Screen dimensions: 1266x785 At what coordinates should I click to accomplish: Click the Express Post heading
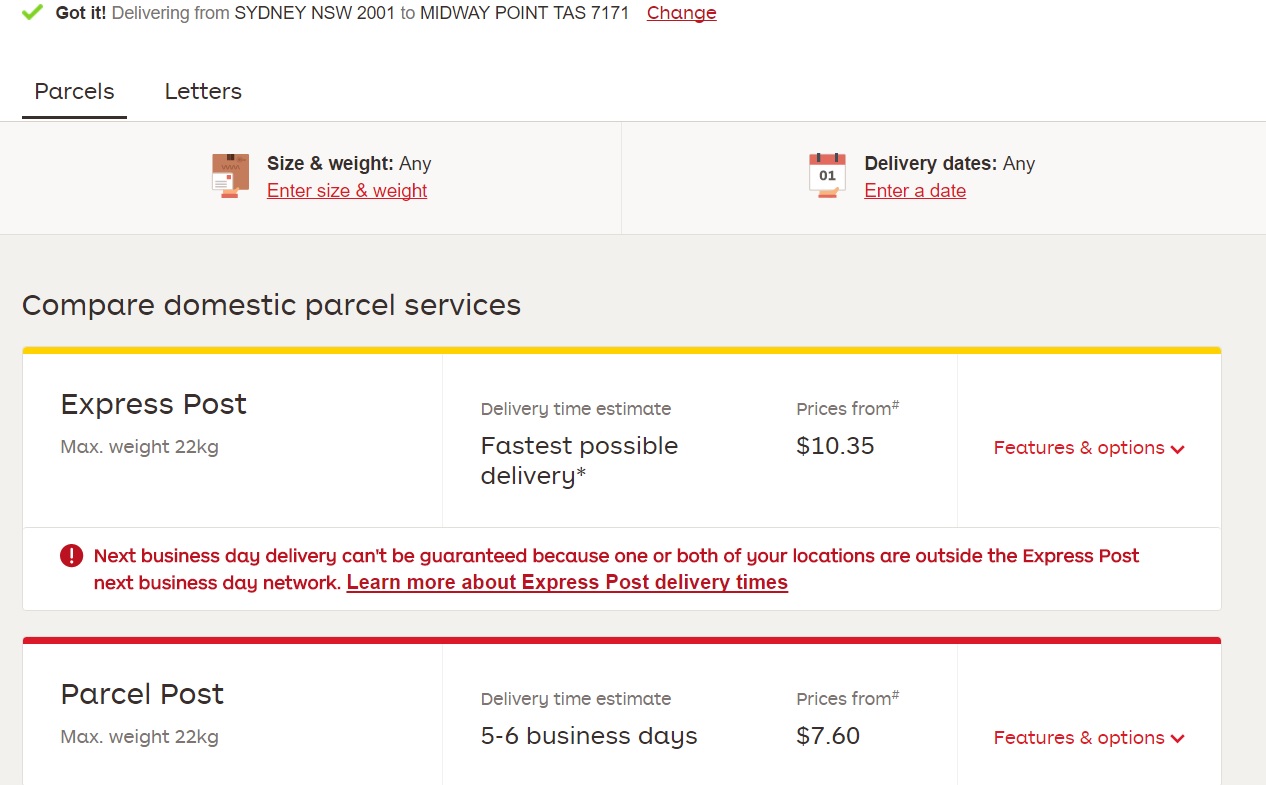click(x=153, y=404)
